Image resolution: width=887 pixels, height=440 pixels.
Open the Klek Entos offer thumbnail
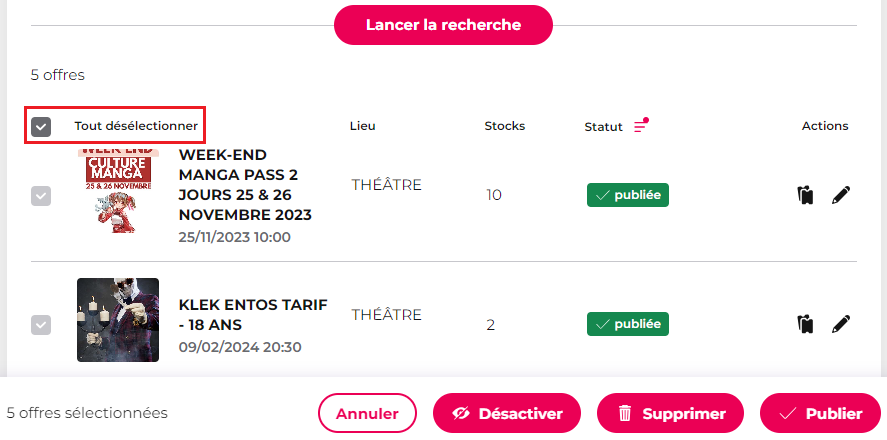point(118,319)
